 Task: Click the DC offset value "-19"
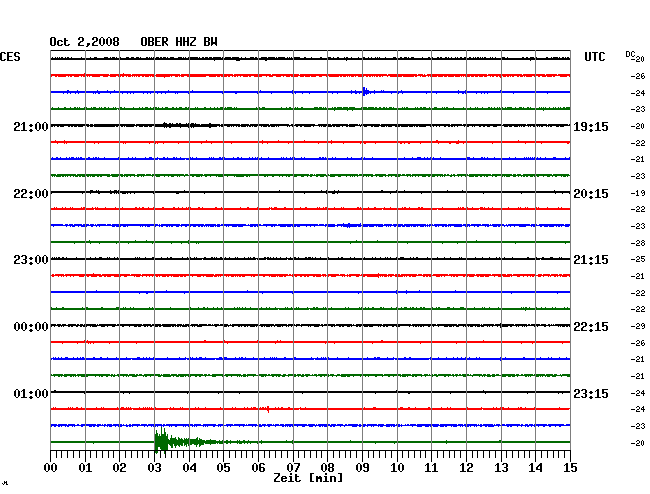click(638, 193)
